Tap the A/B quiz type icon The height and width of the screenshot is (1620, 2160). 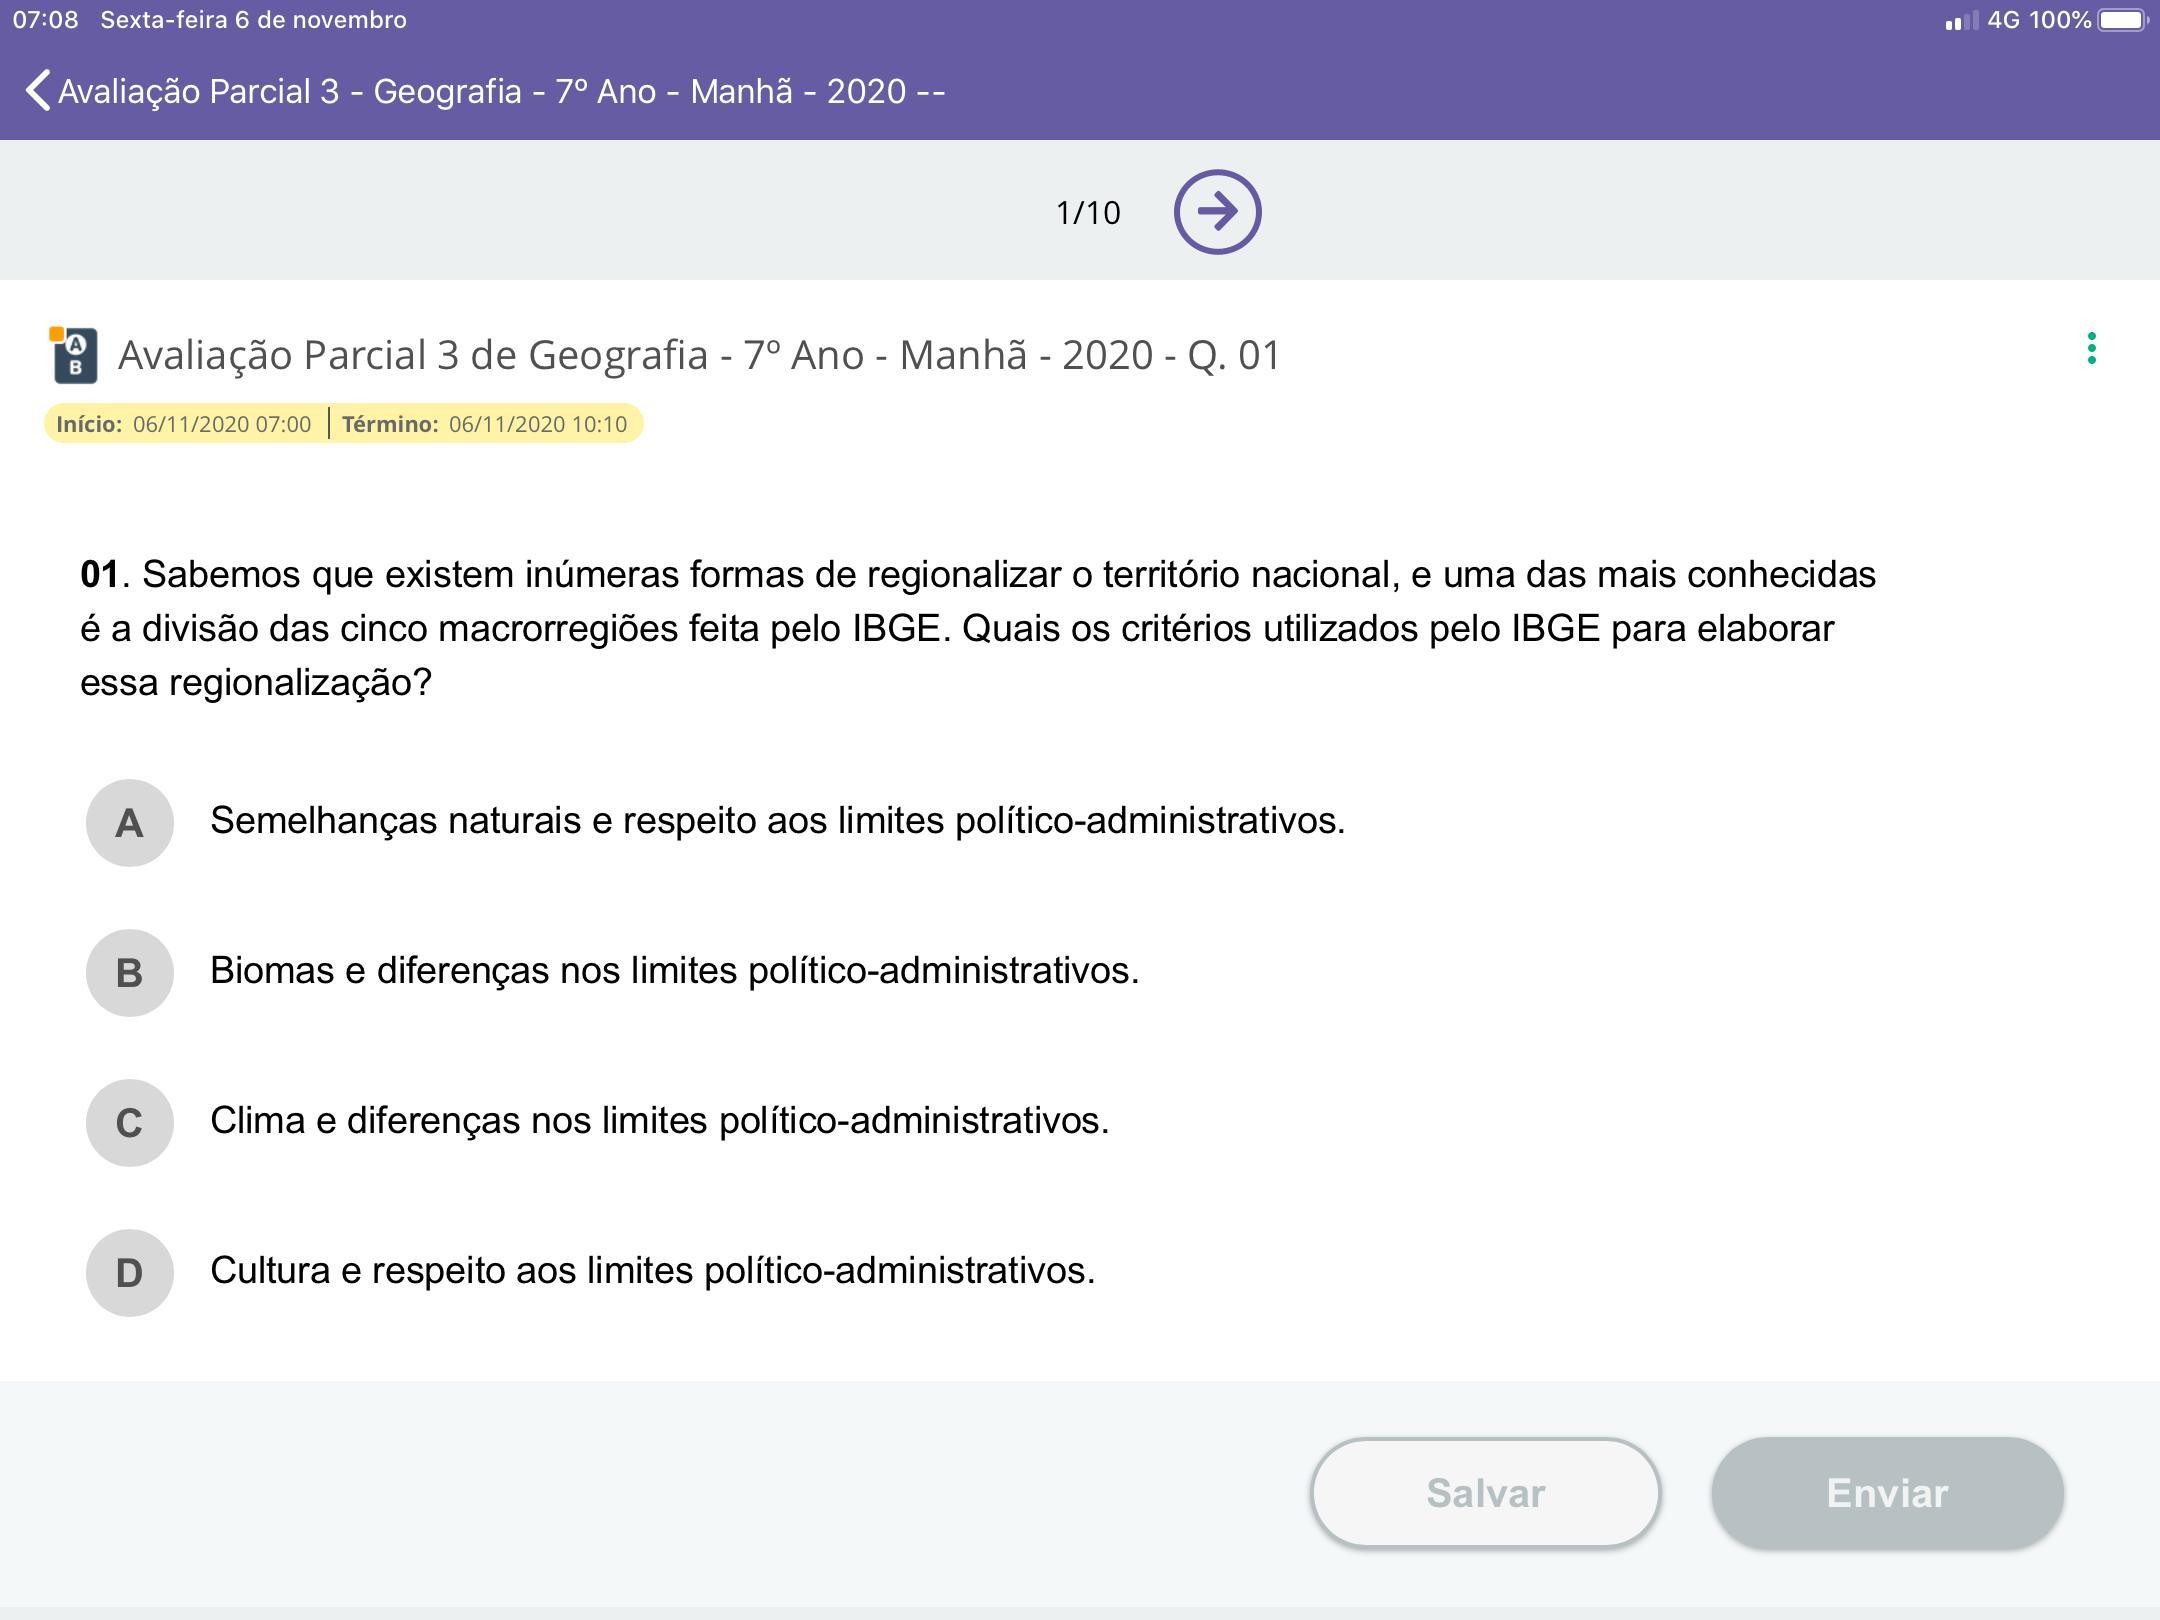[74, 355]
